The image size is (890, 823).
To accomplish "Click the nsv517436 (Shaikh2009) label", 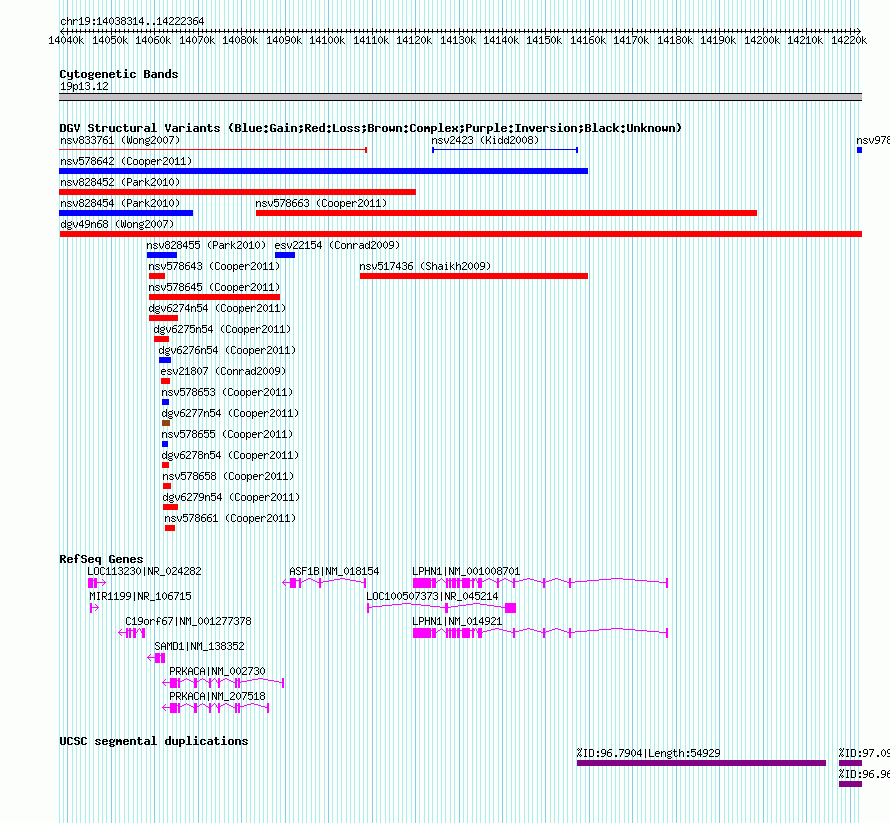I will tap(425, 266).
